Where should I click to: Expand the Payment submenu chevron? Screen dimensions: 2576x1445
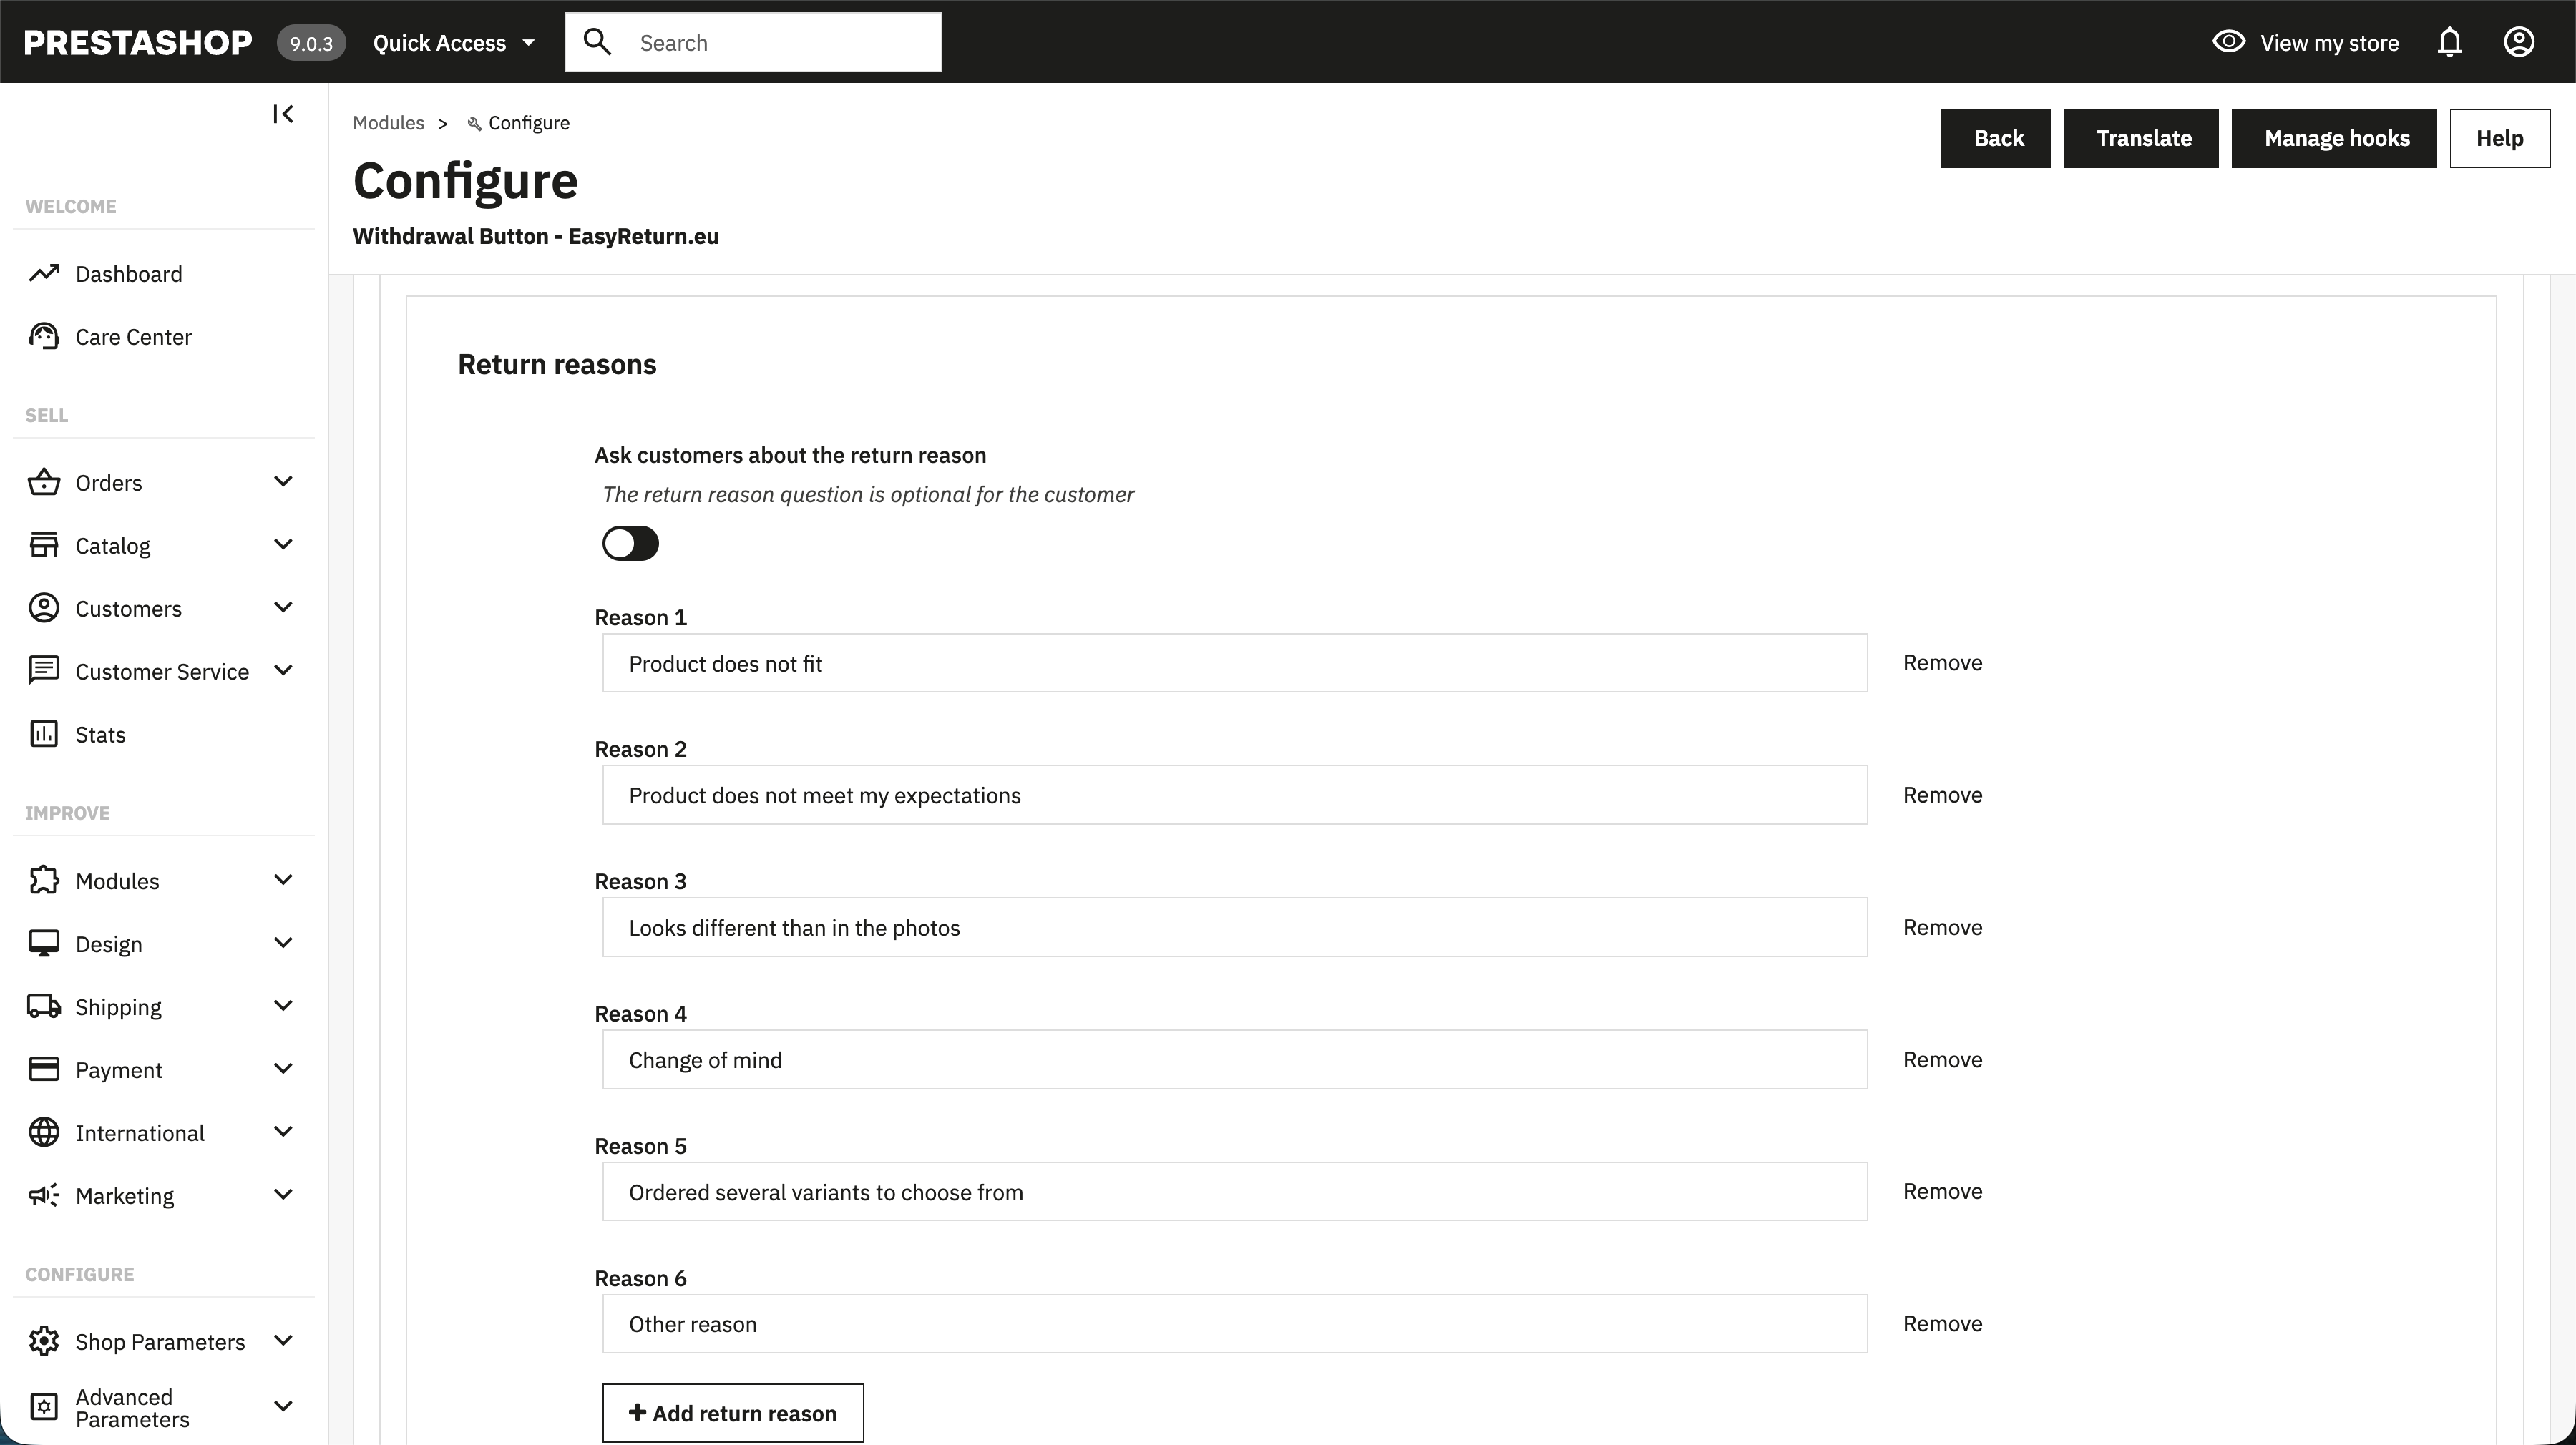click(283, 1069)
